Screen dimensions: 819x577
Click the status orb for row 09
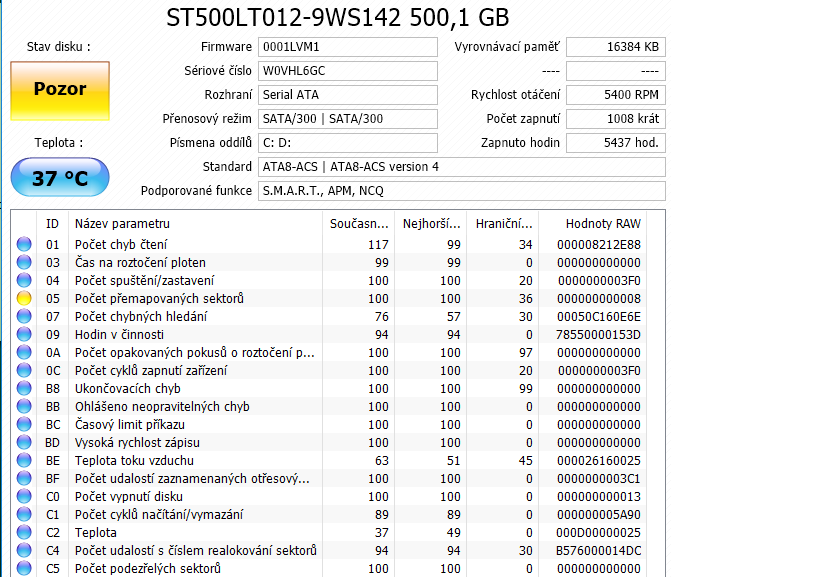(24, 334)
